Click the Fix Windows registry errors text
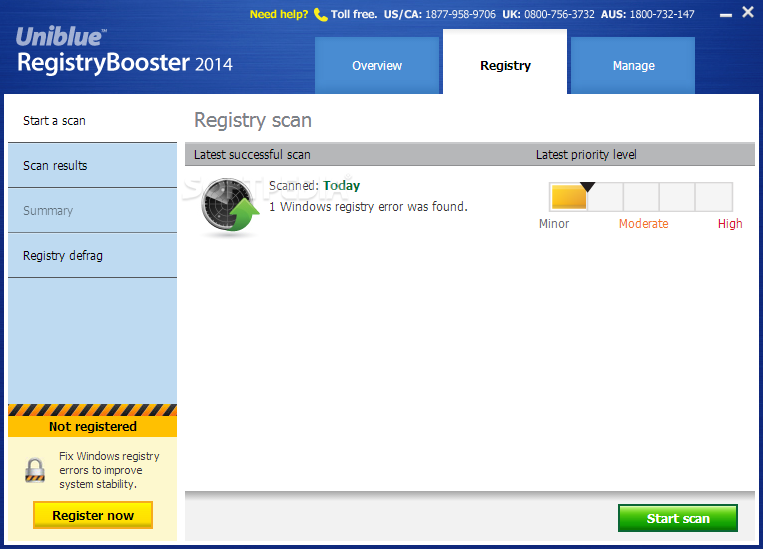 109,470
